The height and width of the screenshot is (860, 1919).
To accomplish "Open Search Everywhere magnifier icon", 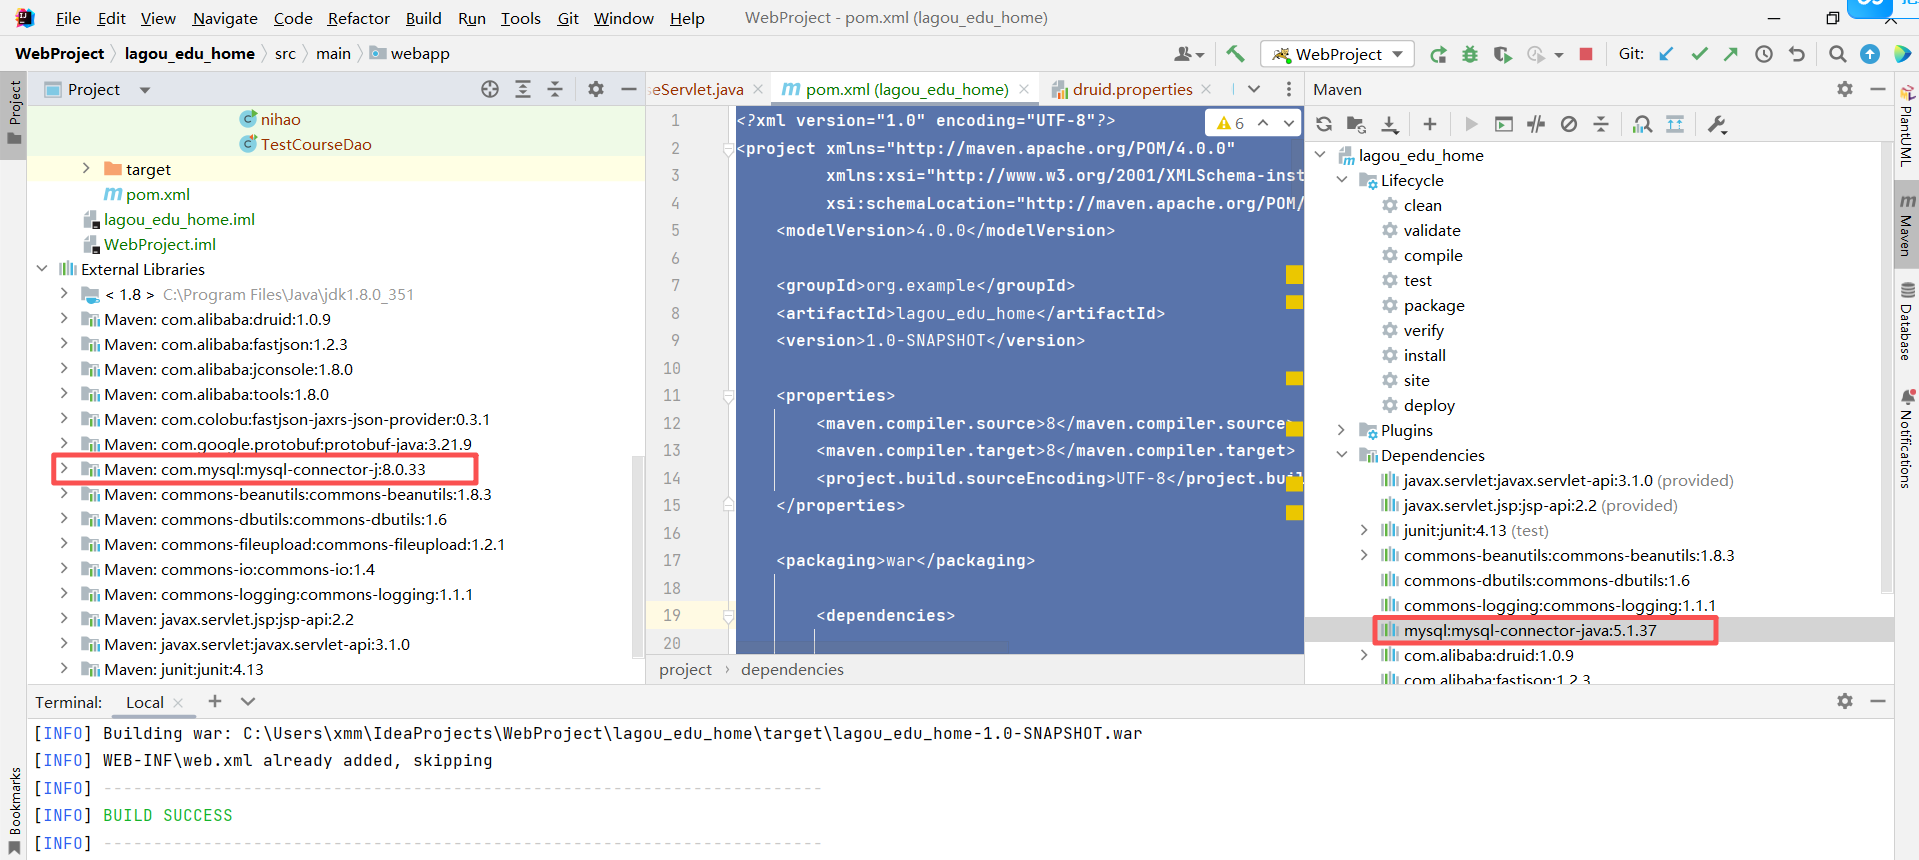I will pos(1837,54).
